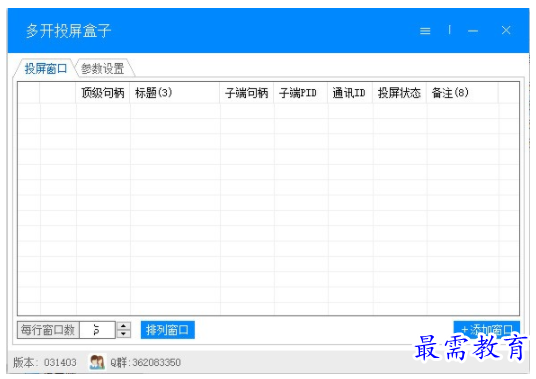Viewport: 536px width, 379px height.
Task: Click the thin vertical bar icon in title bar
Action: coord(450,30)
